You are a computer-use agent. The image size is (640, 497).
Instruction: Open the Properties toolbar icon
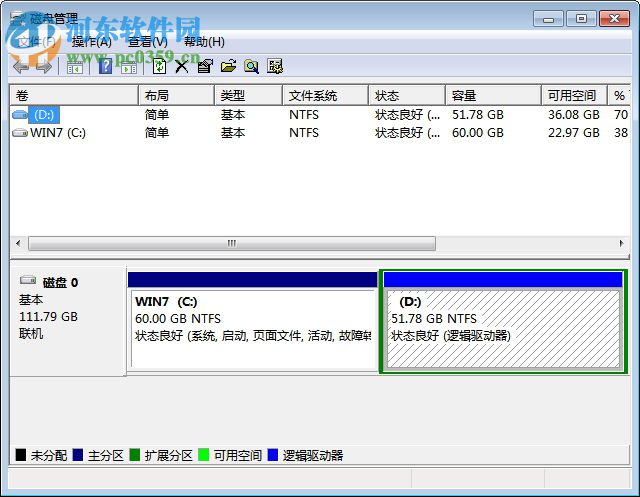[x=205, y=66]
